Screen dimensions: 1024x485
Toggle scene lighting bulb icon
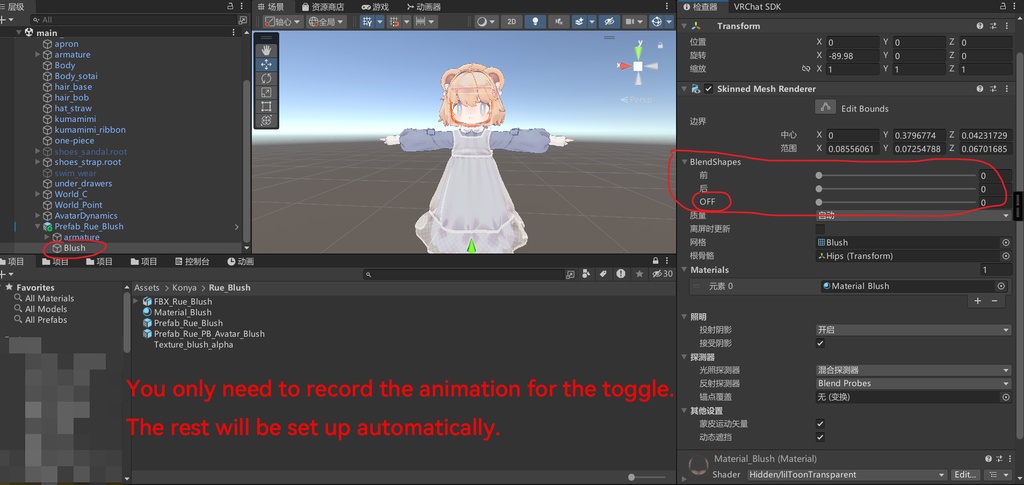pos(536,22)
